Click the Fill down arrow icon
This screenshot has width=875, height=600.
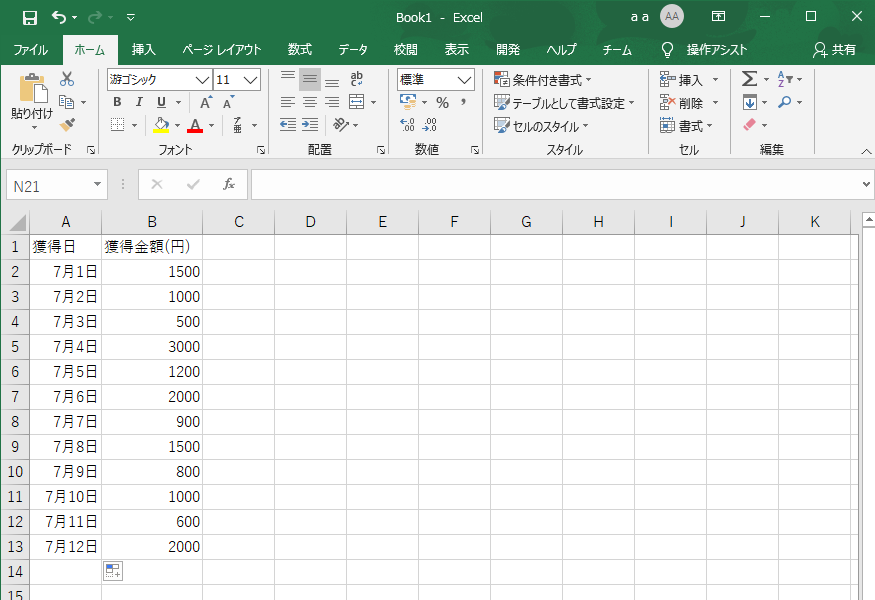(749, 102)
